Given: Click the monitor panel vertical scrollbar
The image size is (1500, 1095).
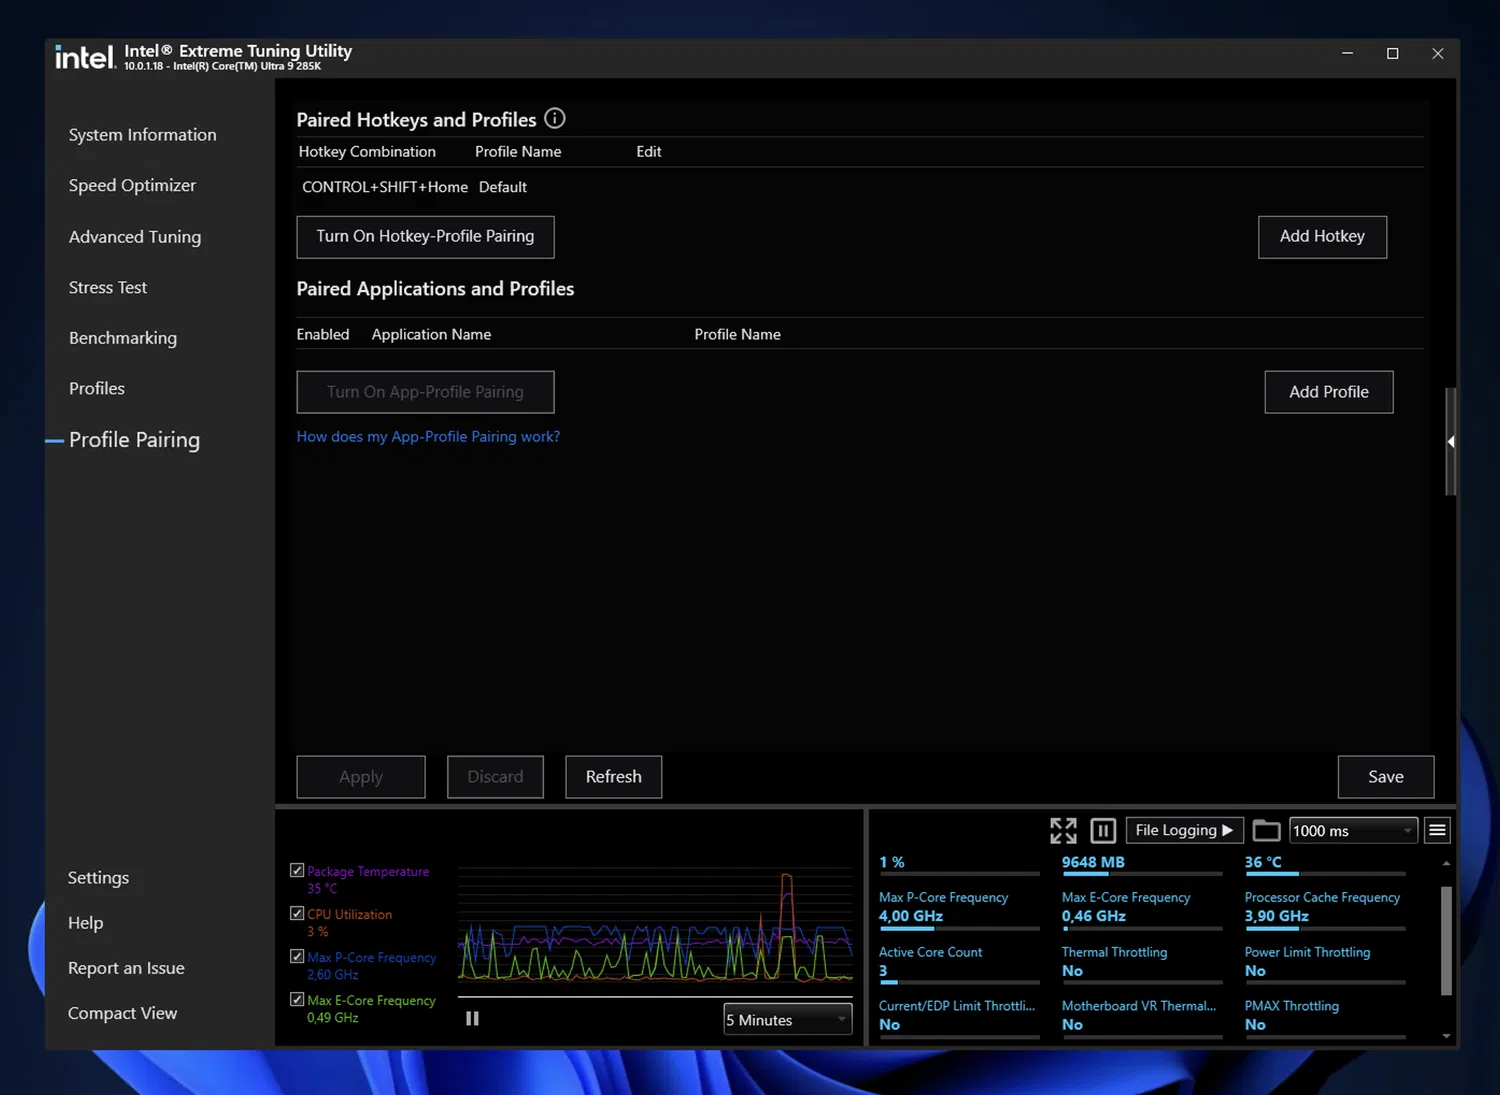Looking at the screenshot, I should [x=1445, y=940].
